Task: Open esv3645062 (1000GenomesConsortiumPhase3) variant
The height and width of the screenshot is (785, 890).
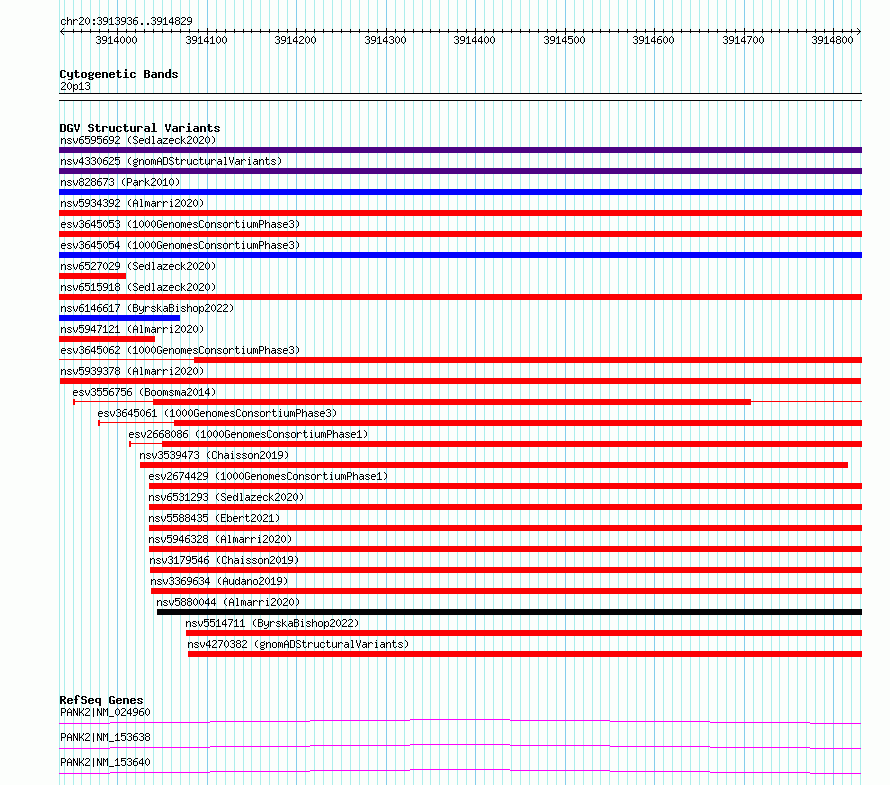Action: 180,350
